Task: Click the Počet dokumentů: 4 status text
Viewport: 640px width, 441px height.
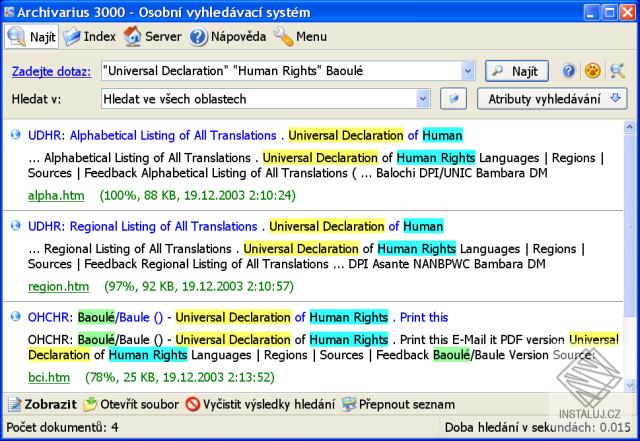Action: pos(62,428)
